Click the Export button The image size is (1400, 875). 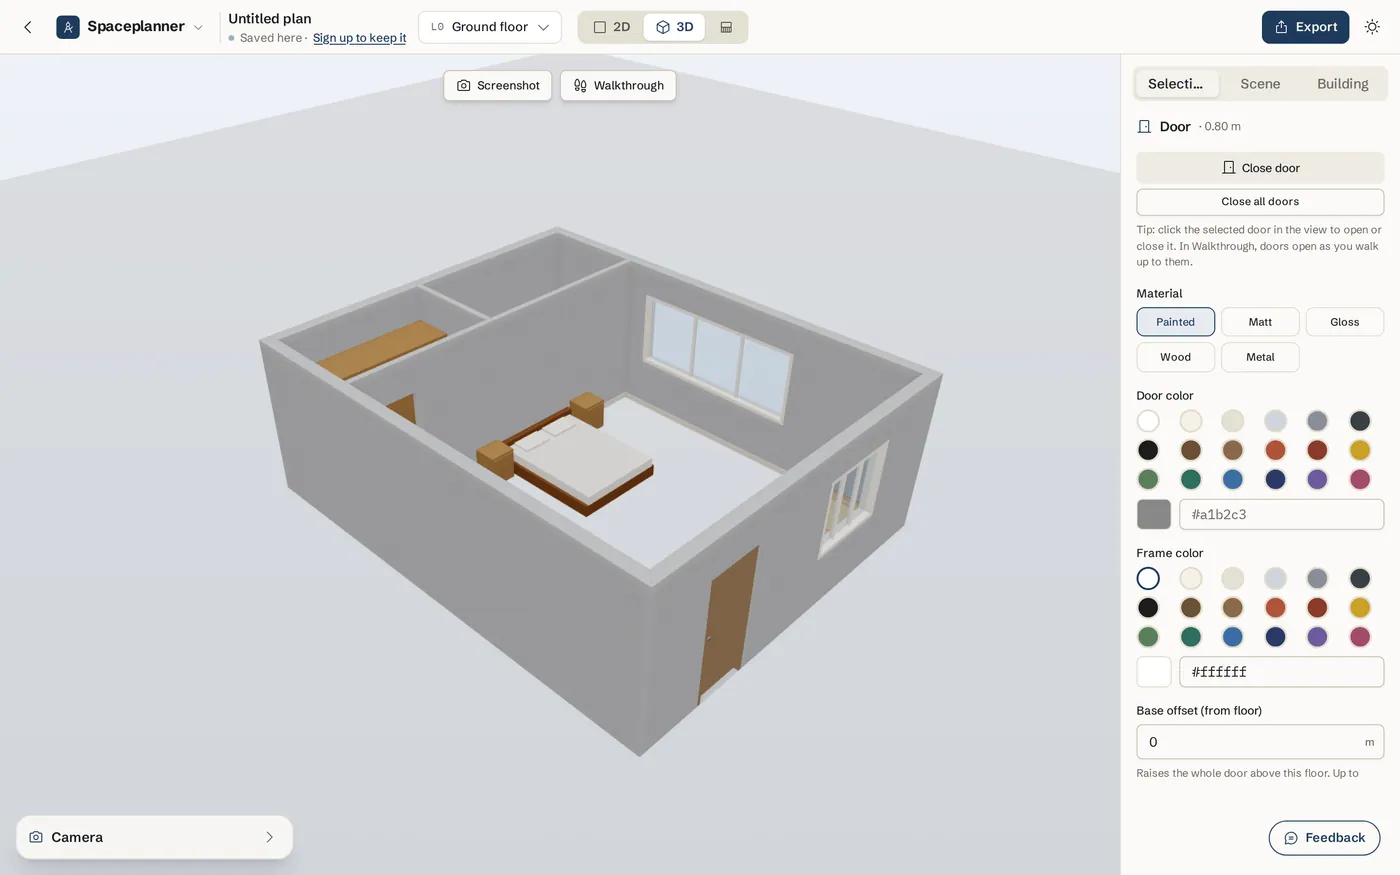point(1305,27)
